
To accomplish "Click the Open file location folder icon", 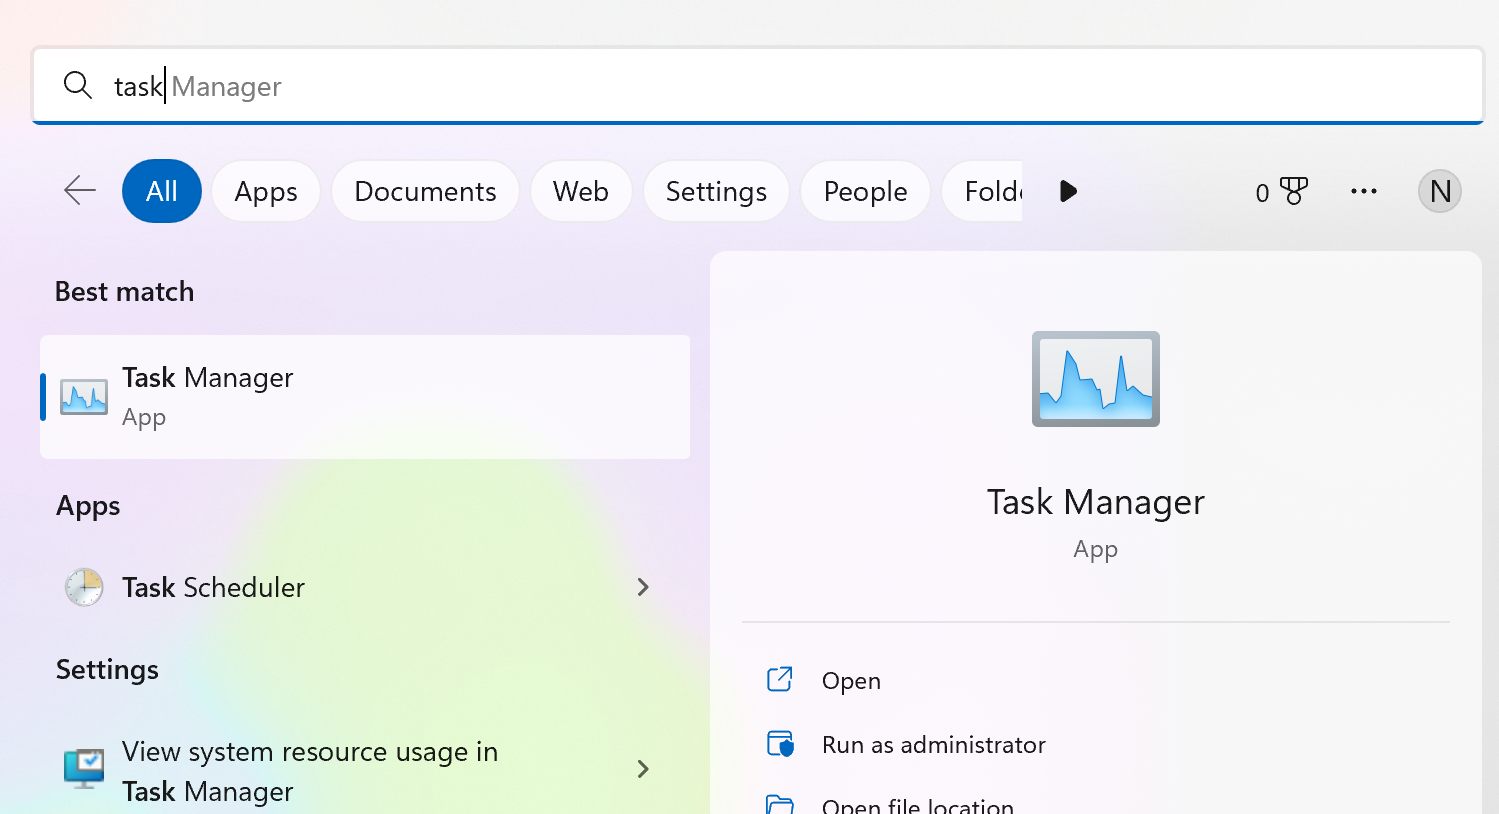I will point(780,804).
